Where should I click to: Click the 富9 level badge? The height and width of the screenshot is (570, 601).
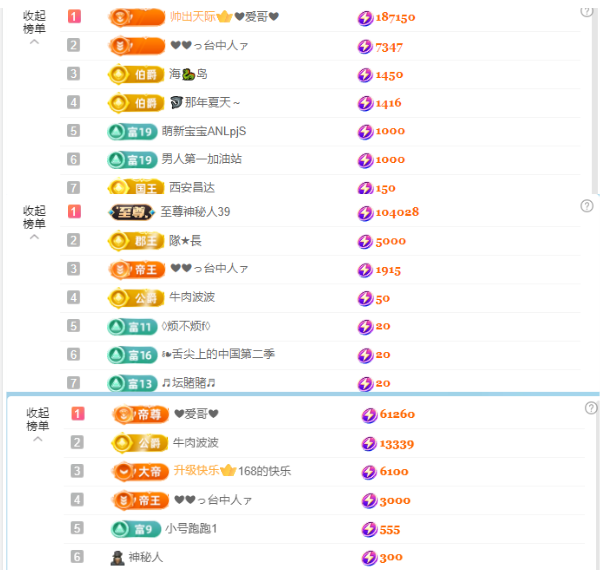pos(135,529)
